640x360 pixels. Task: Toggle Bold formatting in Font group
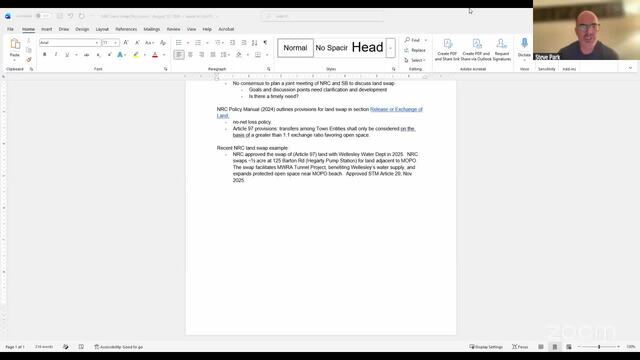pos(44,55)
